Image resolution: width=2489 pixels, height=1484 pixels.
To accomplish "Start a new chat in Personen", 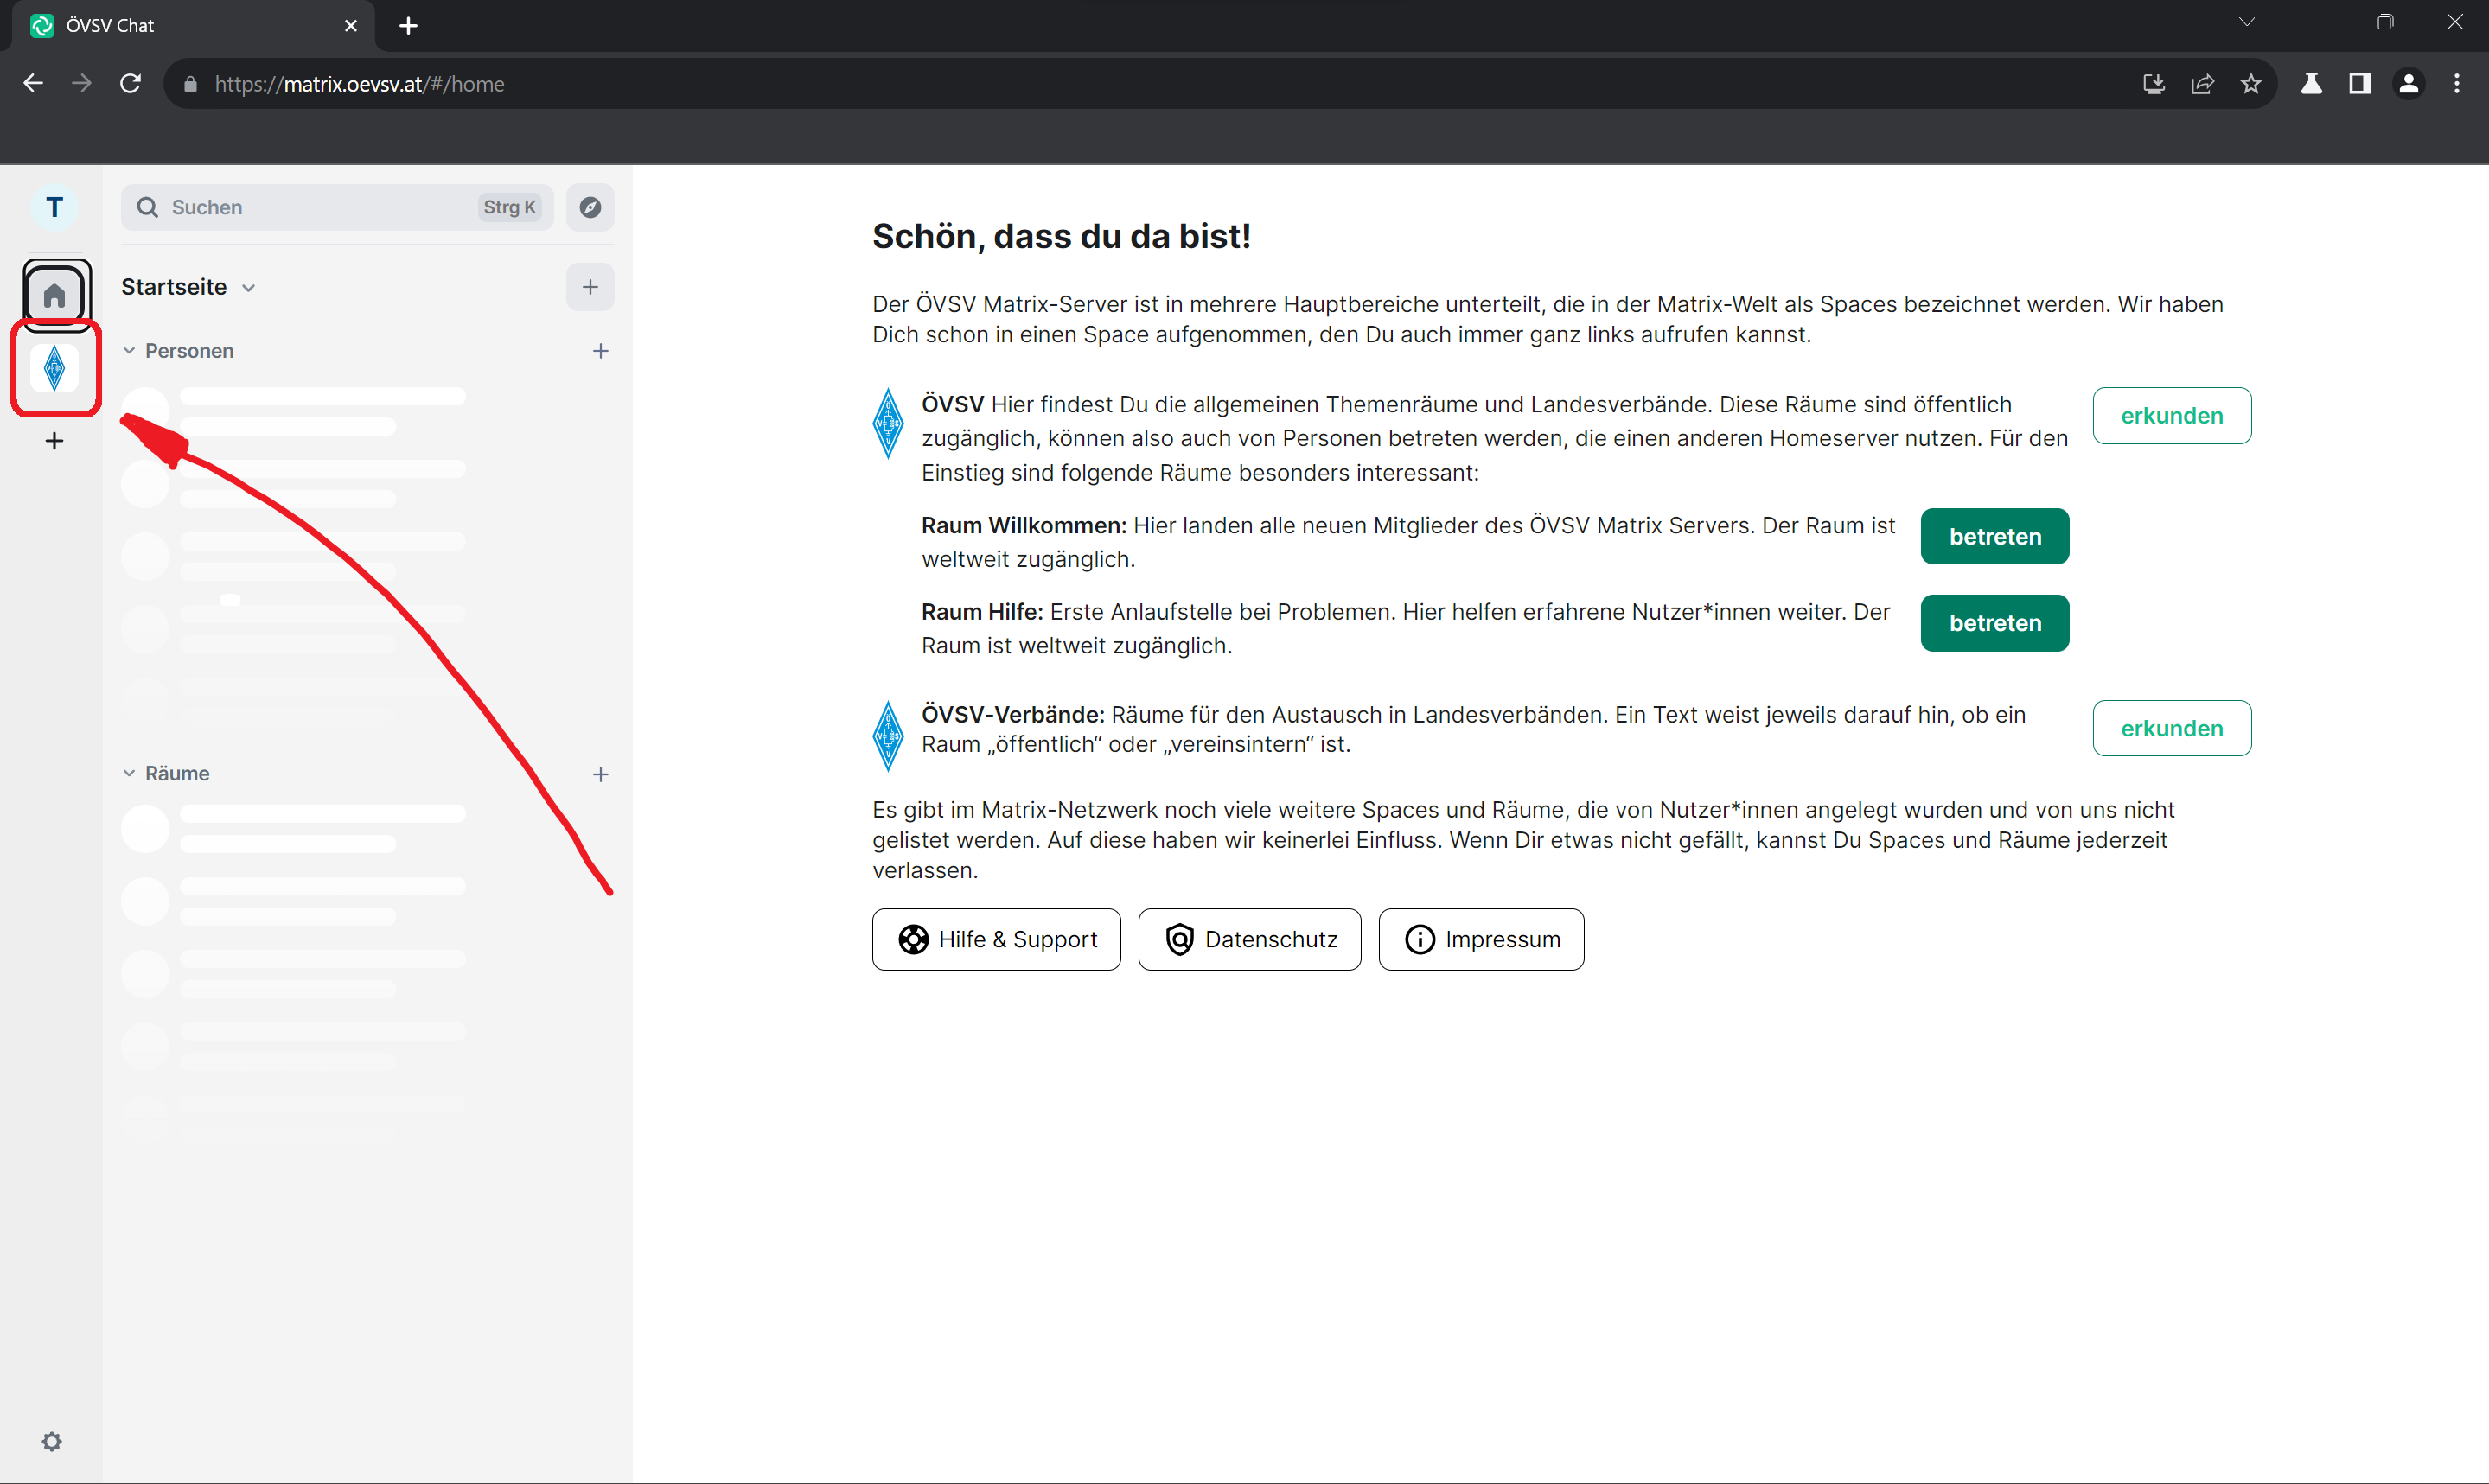I will [x=600, y=351].
